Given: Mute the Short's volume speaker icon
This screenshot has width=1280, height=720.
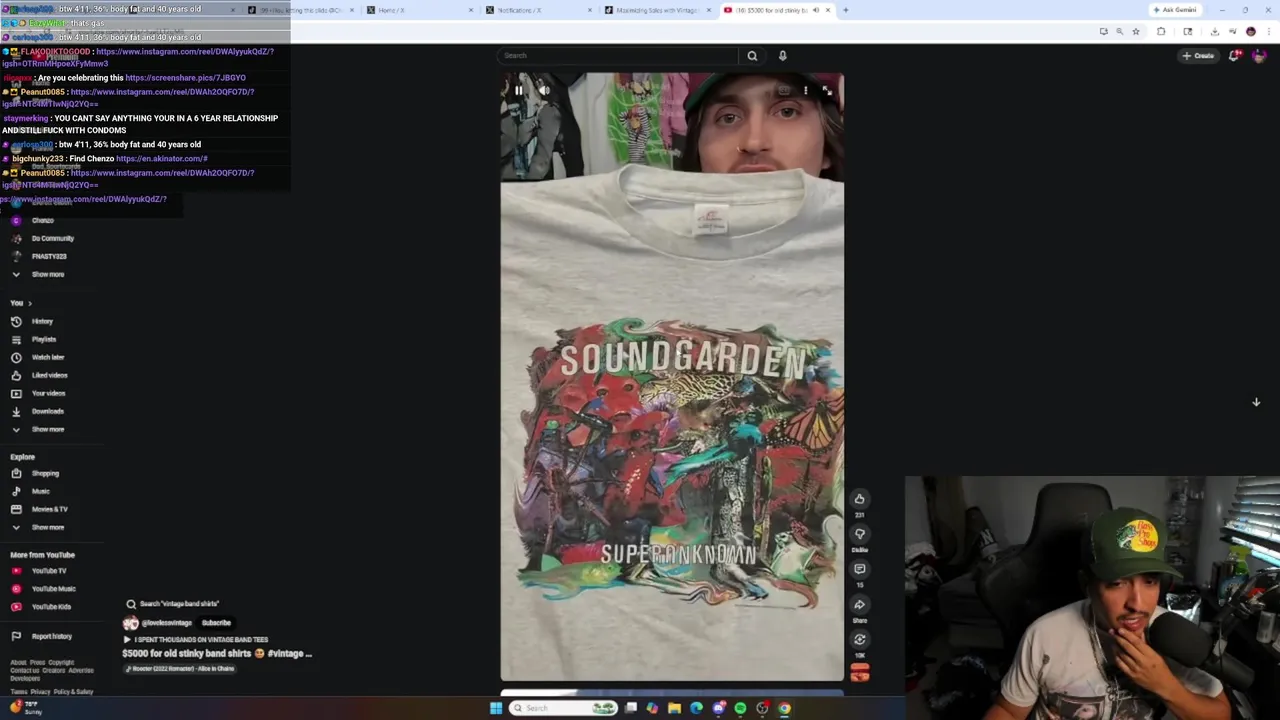Looking at the screenshot, I should tap(544, 90).
